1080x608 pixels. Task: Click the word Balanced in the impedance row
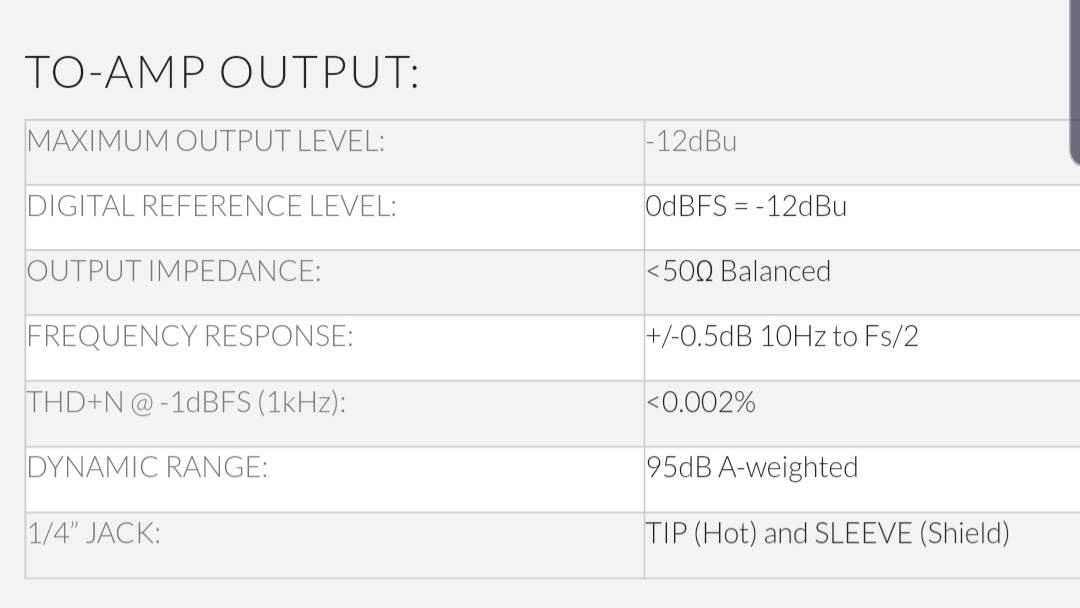pos(775,271)
